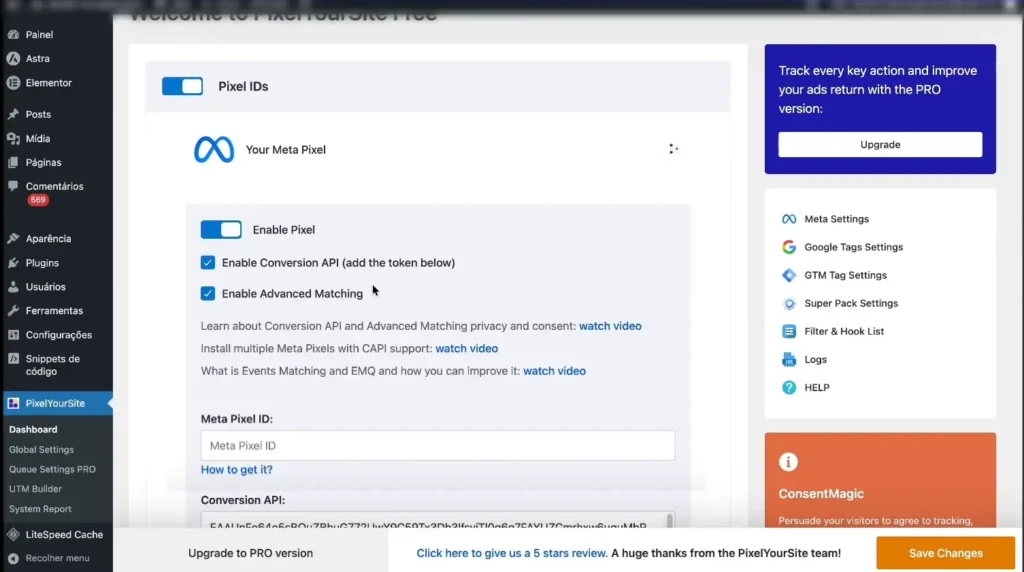Click the Recolher menu label
The width and height of the screenshot is (1024, 572).
tap(57, 558)
